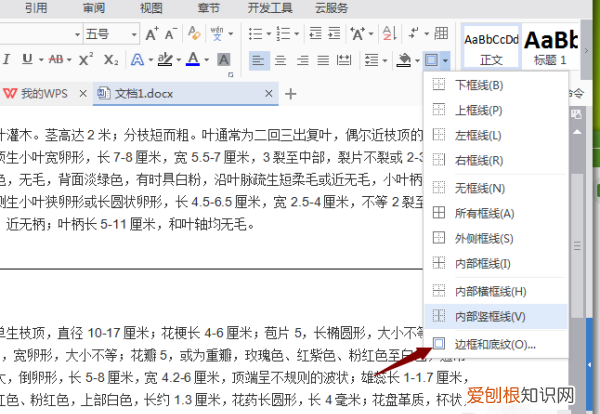The width and height of the screenshot is (600, 414).
Task: Apply the 正文 style
Action: pos(491,47)
